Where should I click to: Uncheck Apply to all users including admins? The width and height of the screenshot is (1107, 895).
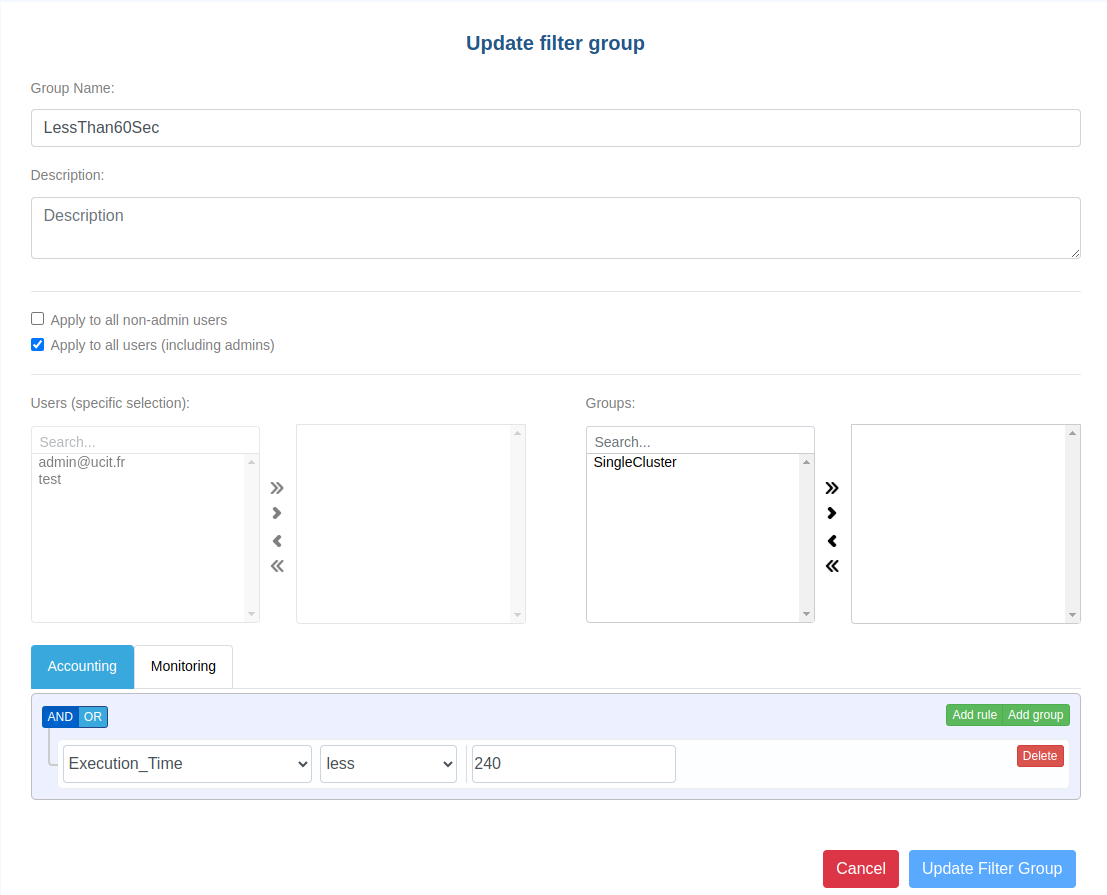[x=38, y=344]
